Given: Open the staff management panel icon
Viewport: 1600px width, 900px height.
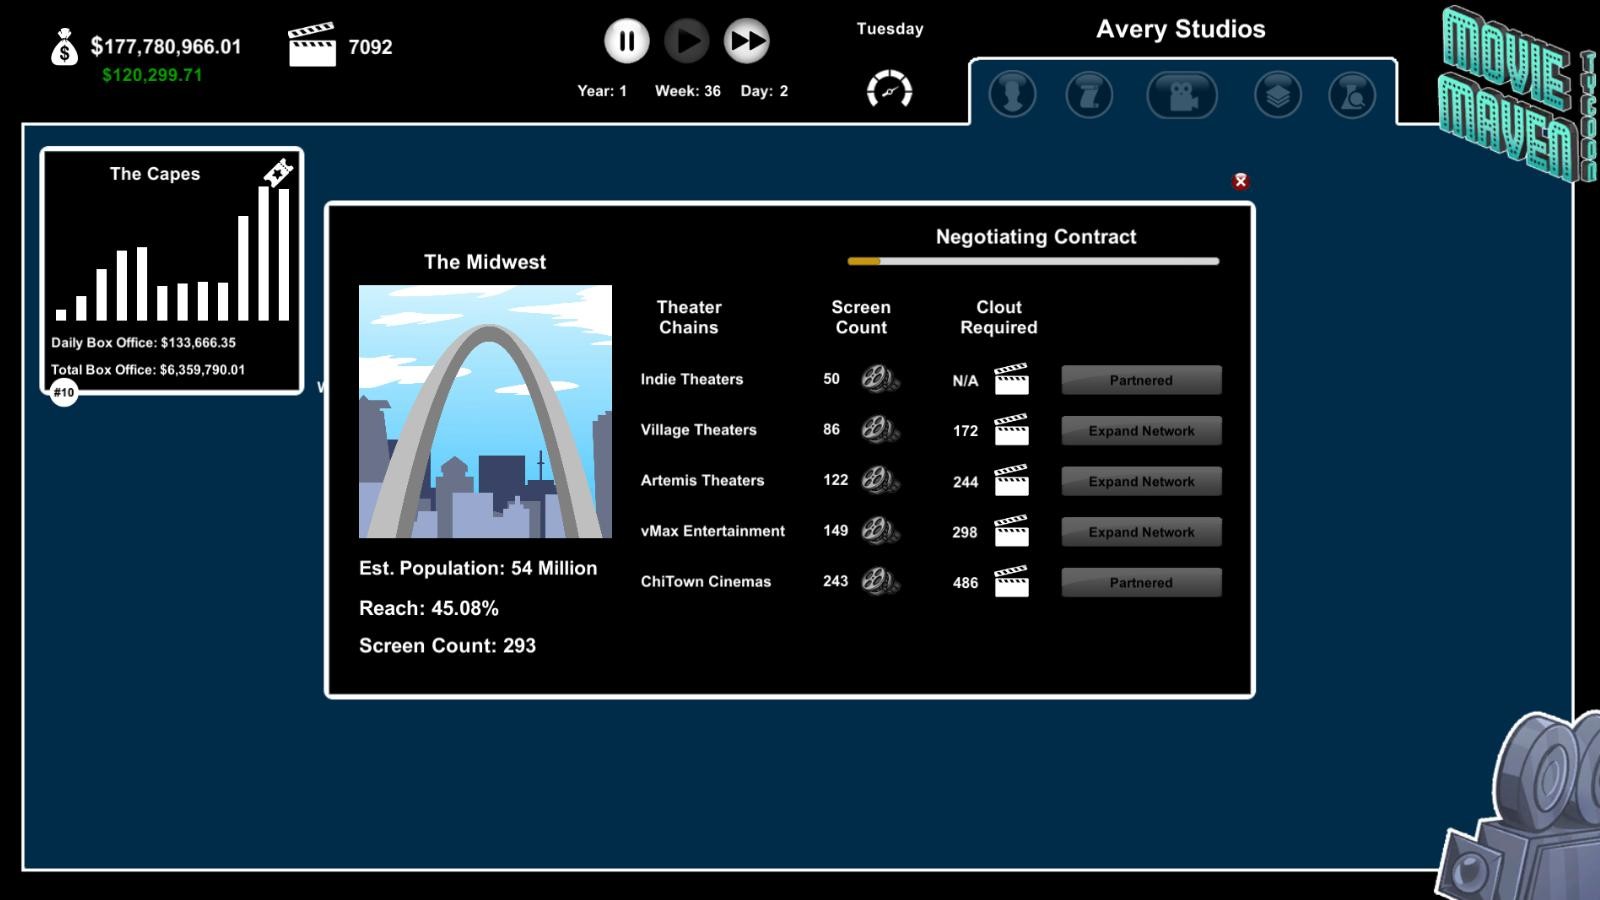Looking at the screenshot, I should [x=1012, y=96].
